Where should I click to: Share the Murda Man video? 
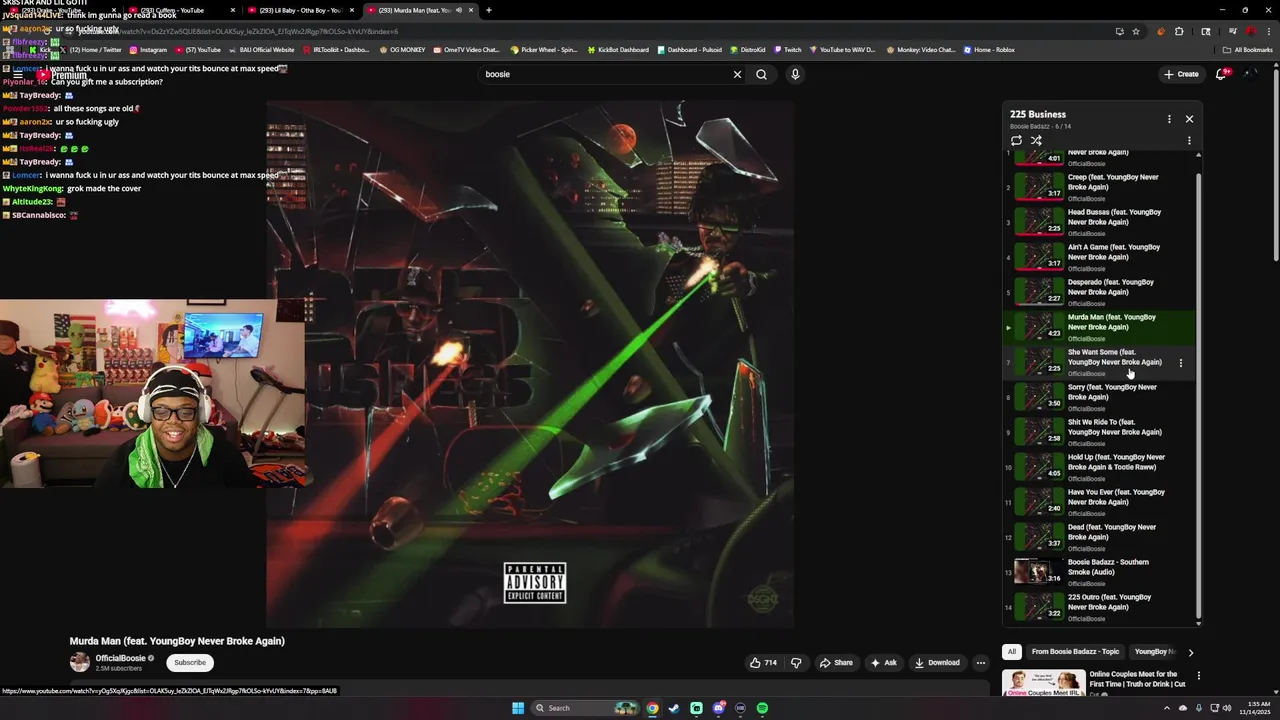click(836, 662)
